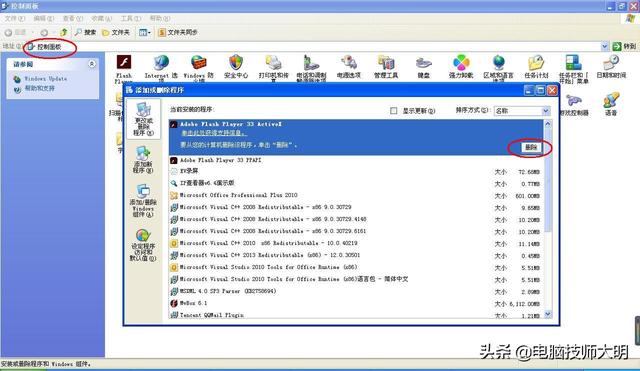Select Visual C++ 2008 Redistributable 9.0.30729 row
Screen dimensions: 640x371
356,207
